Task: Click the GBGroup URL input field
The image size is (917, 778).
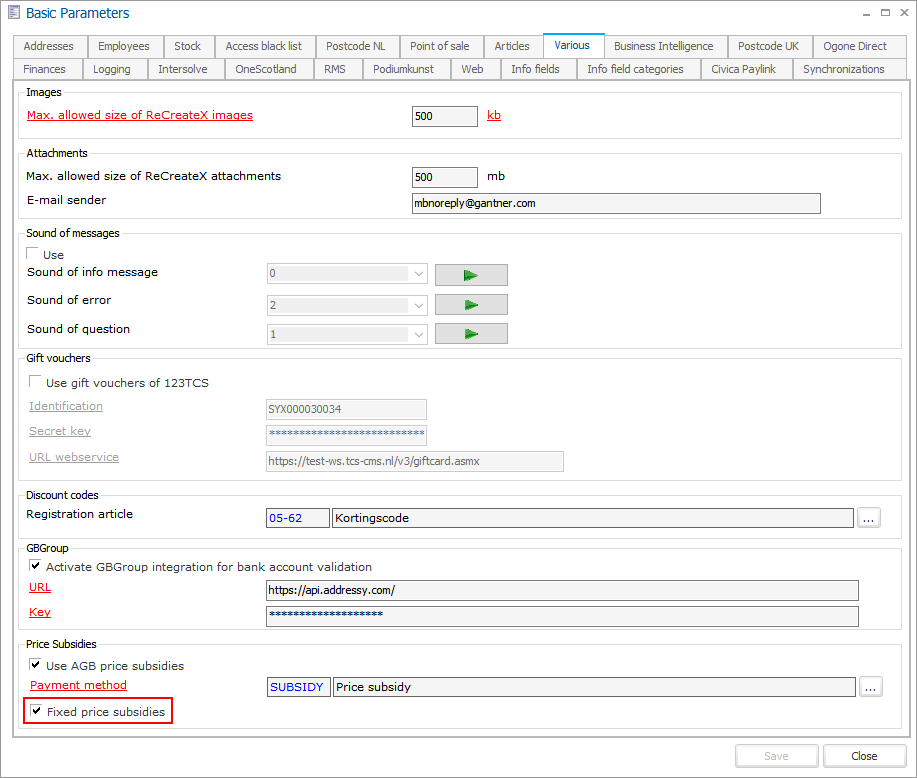Action: (x=561, y=591)
